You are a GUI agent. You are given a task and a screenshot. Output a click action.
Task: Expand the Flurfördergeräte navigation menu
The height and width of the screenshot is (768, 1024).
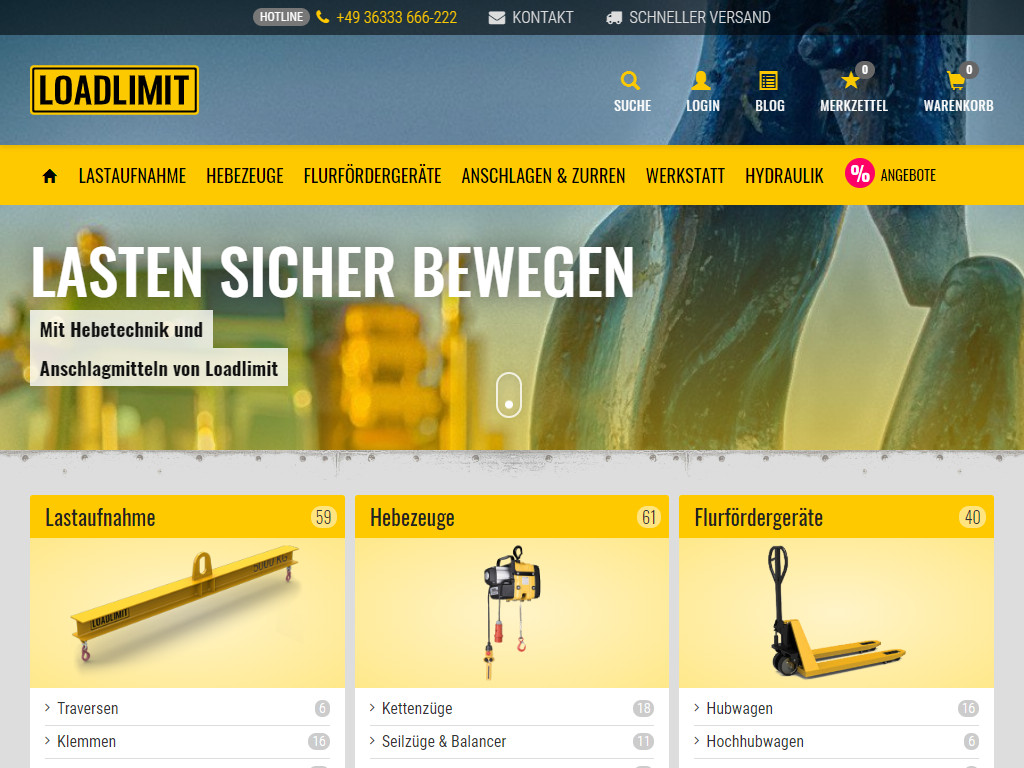click(x=372, y=176)
